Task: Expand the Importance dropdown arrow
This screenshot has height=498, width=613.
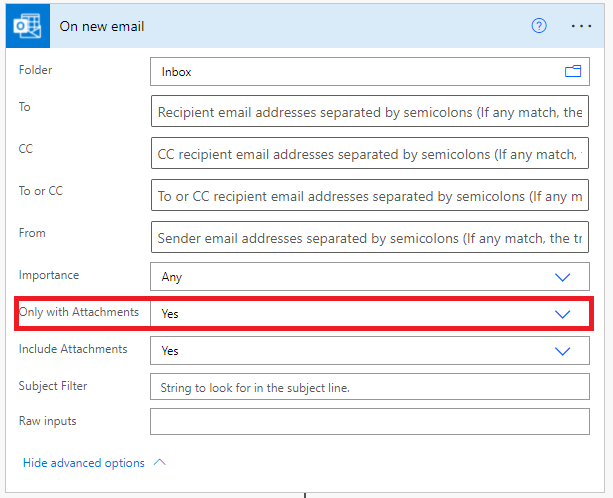Action: coord(563,277)
